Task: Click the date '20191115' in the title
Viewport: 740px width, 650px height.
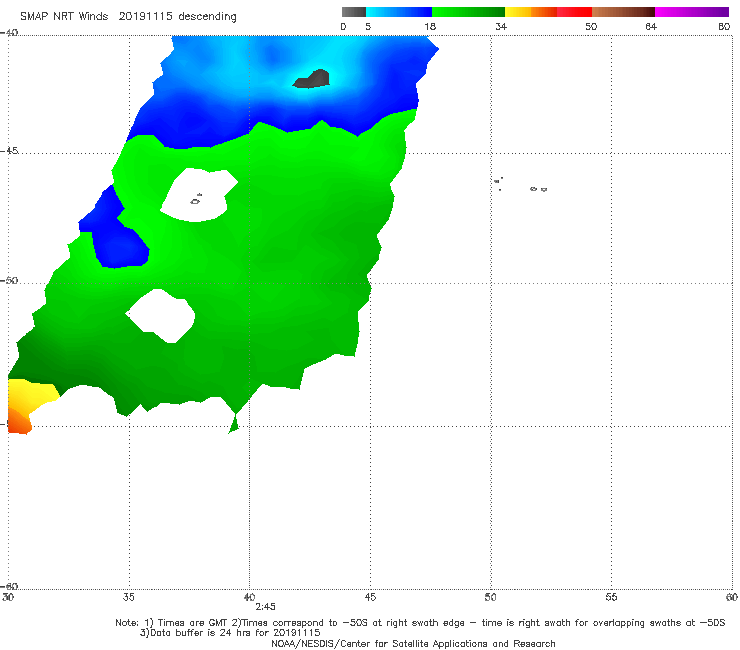Action: 145,16
